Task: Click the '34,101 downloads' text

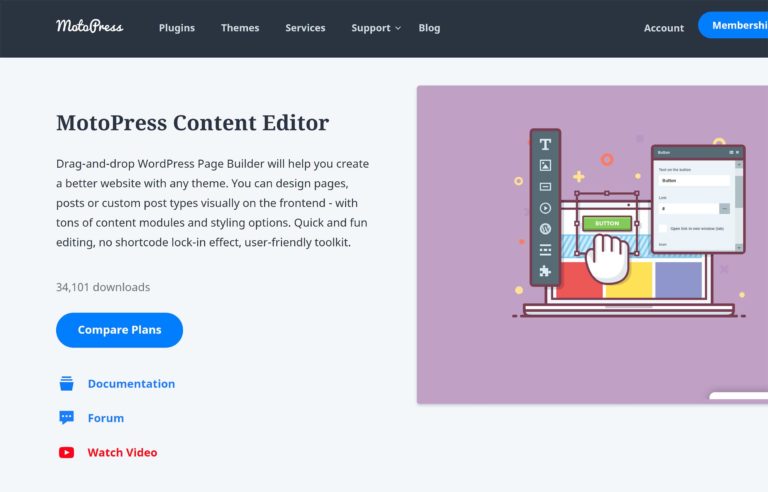Action: click(103, 287)
